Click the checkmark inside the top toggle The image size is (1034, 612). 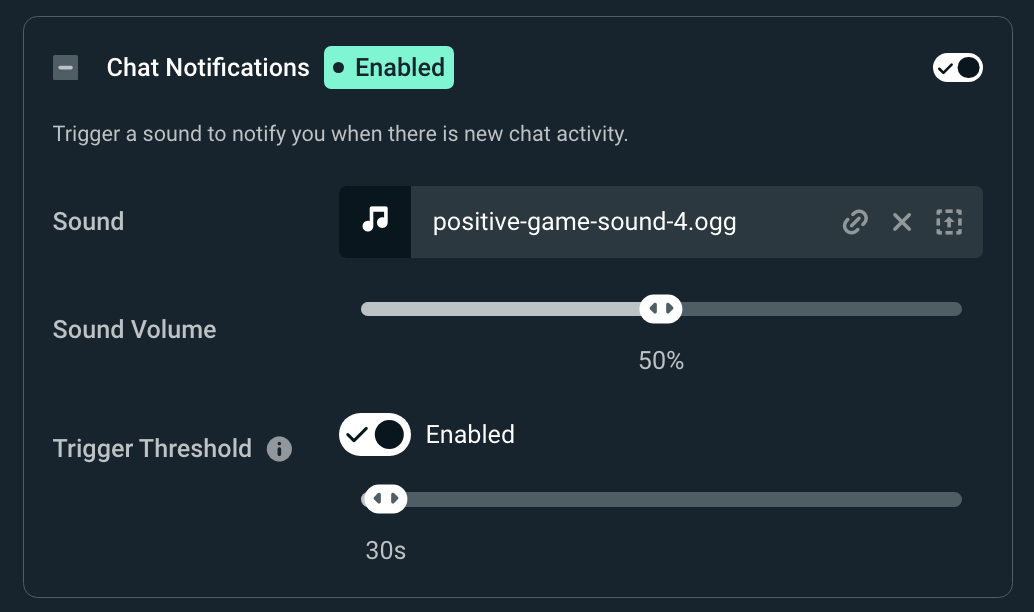point(946,67)
